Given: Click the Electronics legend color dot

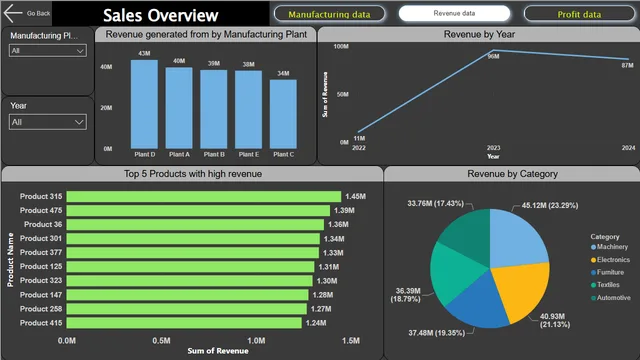Looking at the screenshot, I should 593,260.
